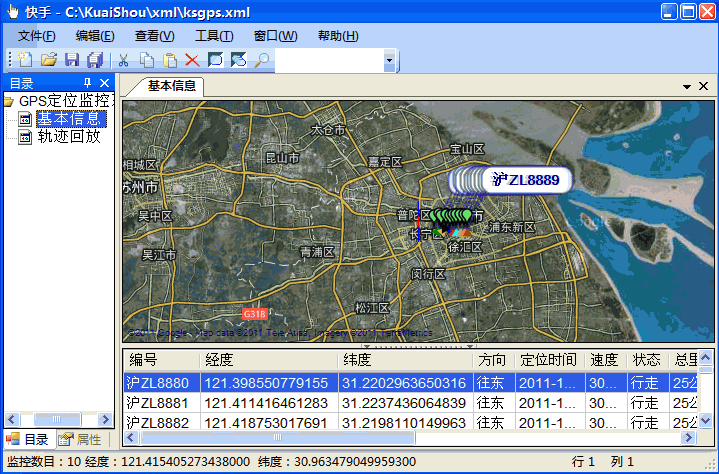719x474 pixels.
Task: Click the table horizontal scrollbar thumb
Action: (x=277, y=437)
